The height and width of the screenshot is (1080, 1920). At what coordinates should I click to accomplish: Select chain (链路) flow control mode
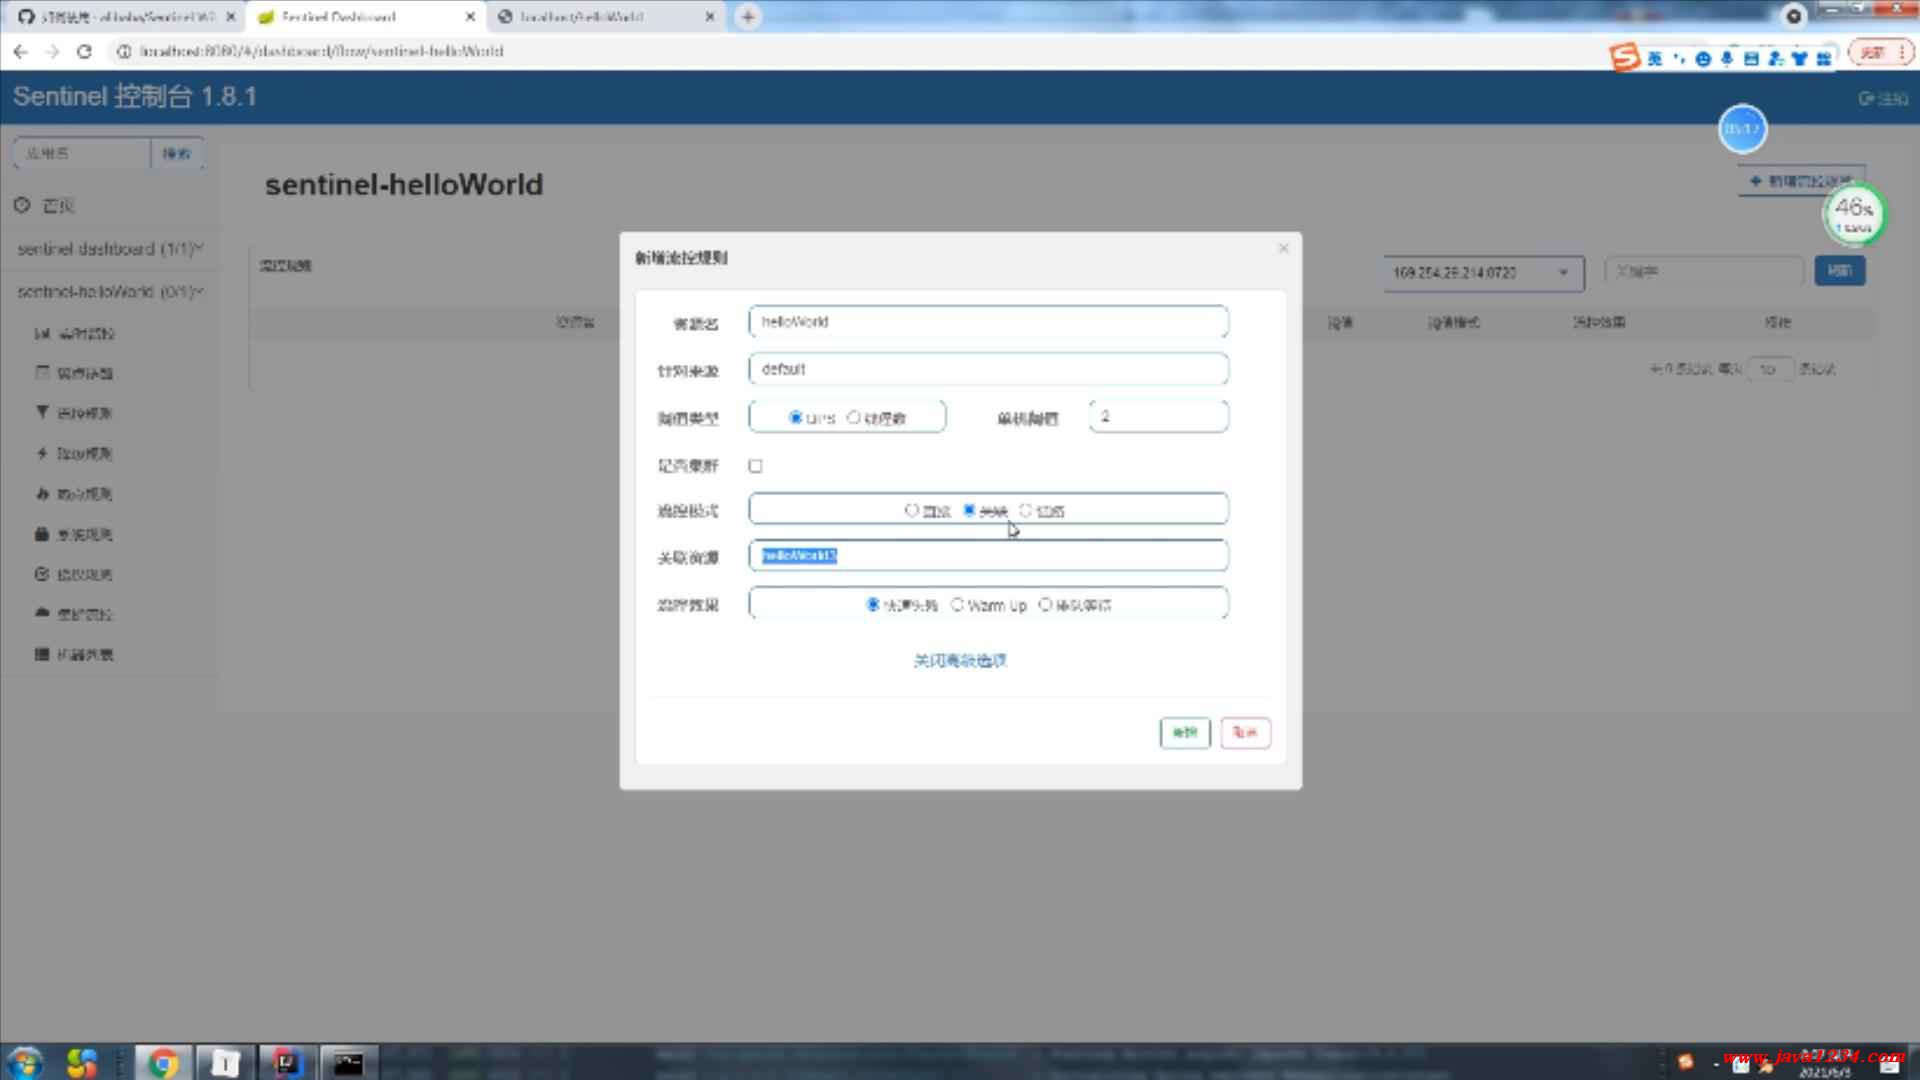[1025, 510]
